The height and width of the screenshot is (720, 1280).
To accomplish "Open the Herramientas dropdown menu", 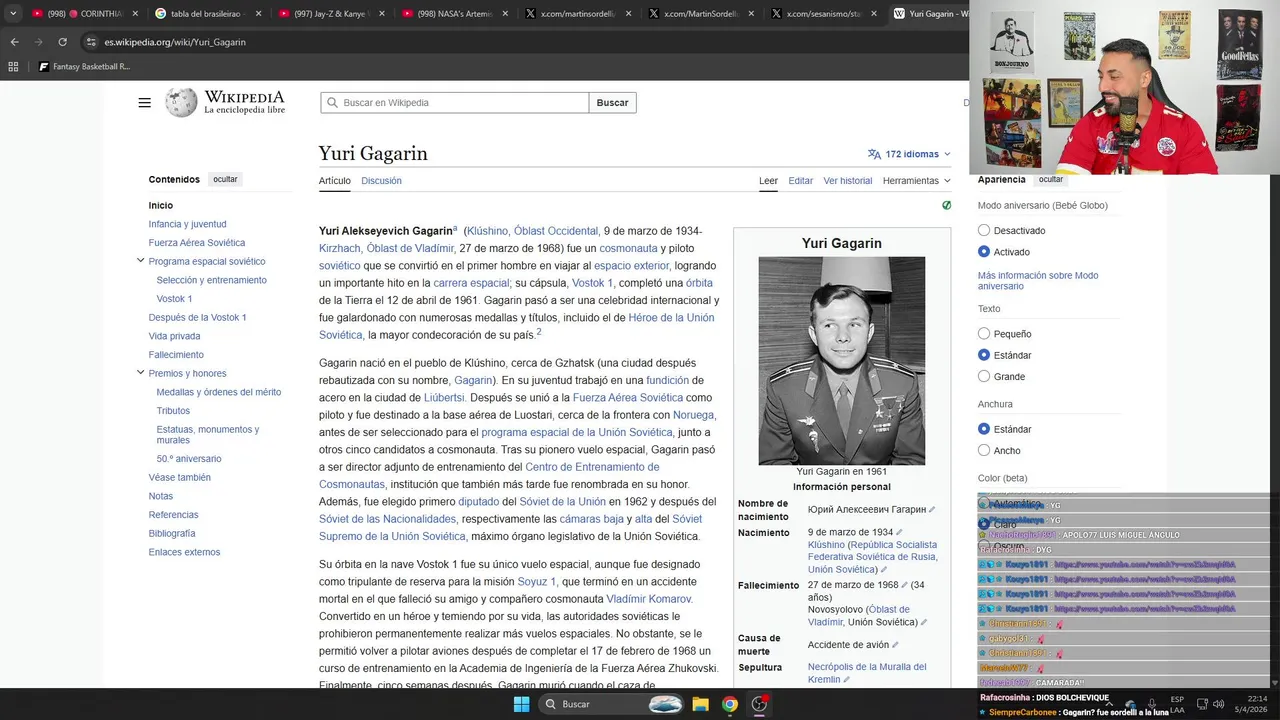I will pyautogui.click(x=916, y=181).
